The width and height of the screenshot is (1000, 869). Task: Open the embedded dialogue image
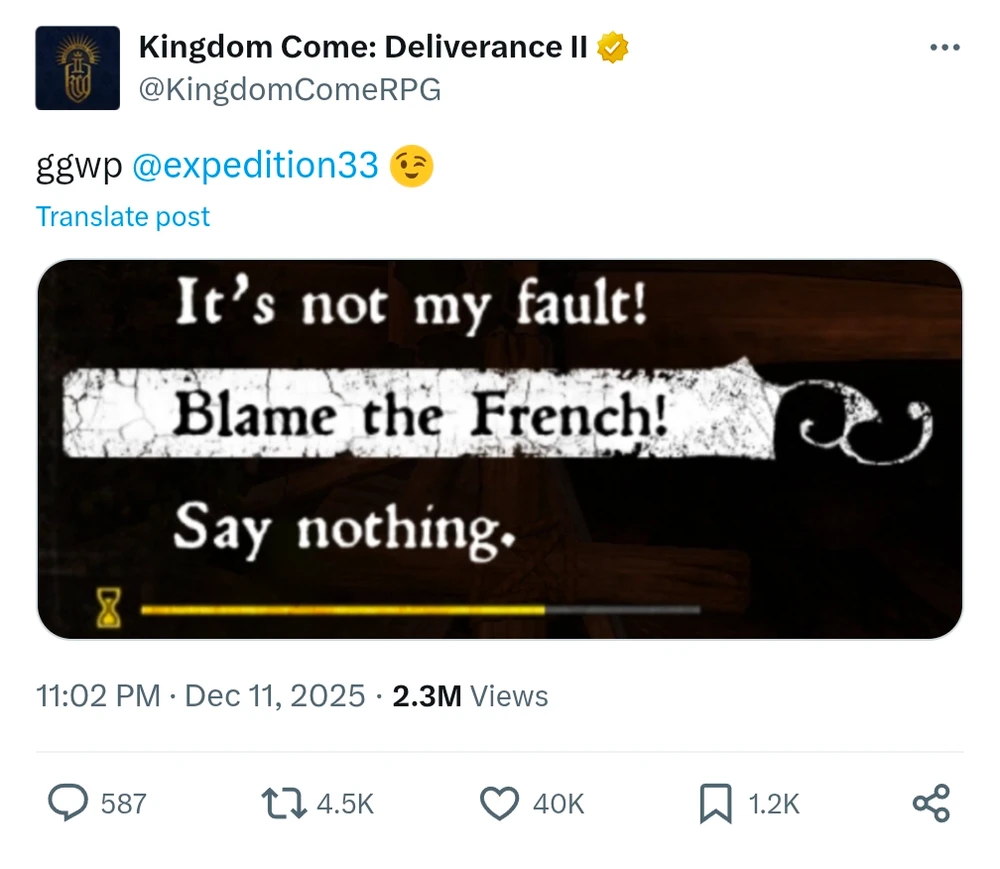point(499,449)
